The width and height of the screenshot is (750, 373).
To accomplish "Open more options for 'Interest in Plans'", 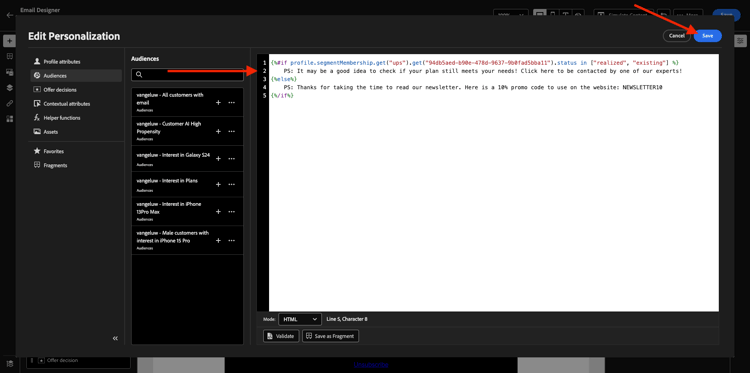I will (232, 185).
